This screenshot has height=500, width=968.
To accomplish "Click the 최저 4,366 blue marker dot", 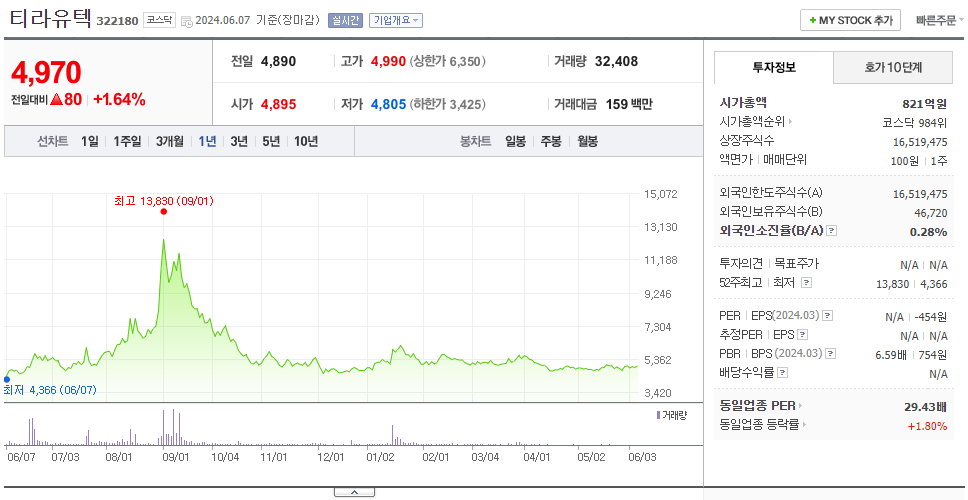I will 7,380.
